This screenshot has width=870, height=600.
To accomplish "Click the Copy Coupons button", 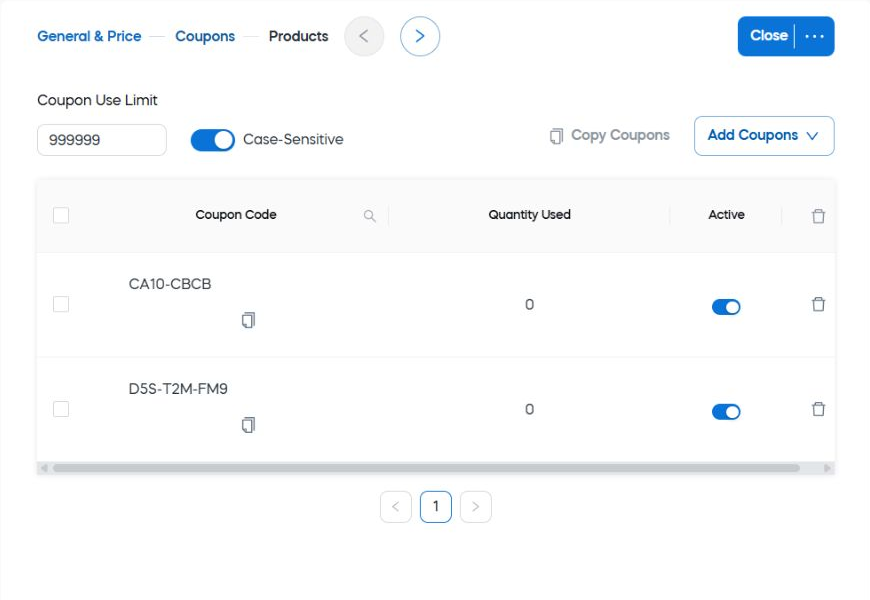I will coord(610,135).
